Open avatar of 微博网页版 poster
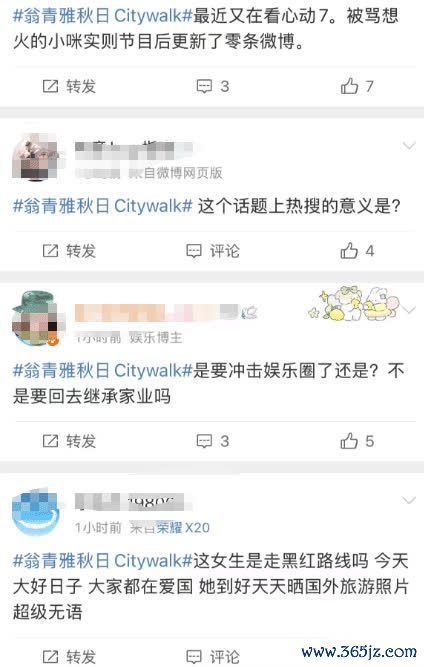Viewport: 424px width, 667px height. 36,157
